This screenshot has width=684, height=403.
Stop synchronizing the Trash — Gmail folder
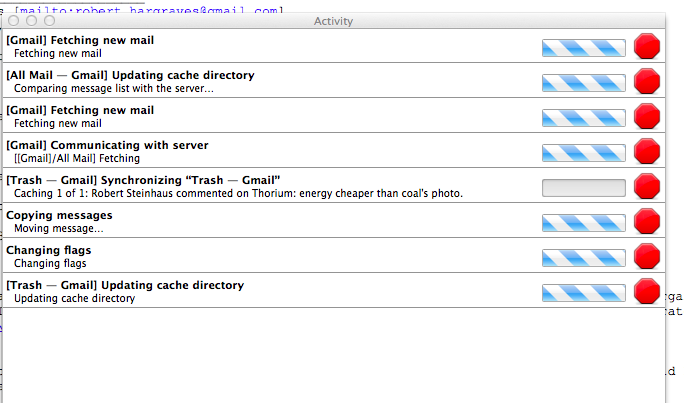(648, 186)
